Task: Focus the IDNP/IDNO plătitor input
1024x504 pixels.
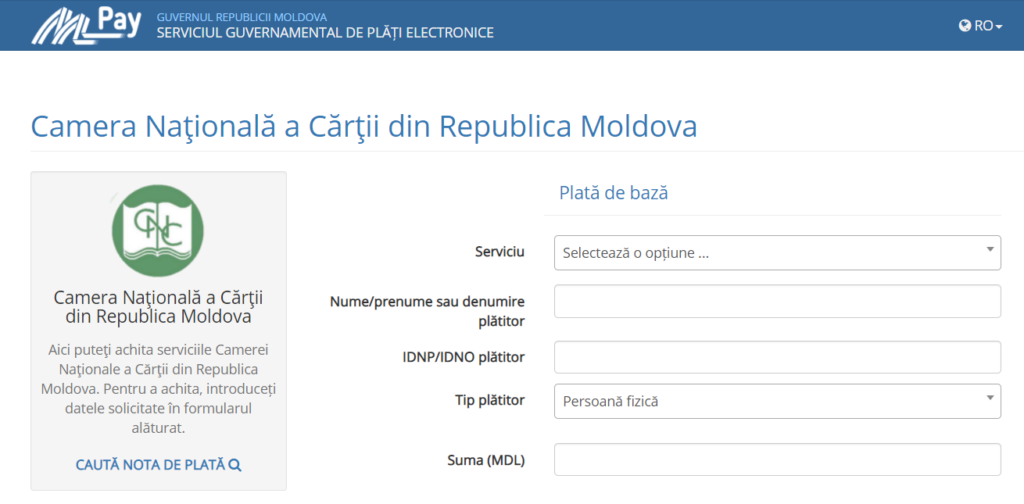Action: point(777,357)
